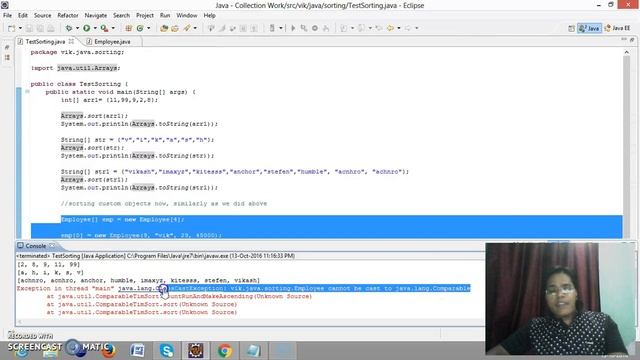Viewport: 640px width, 360px height.
Task: Click the Debug bug icon
Action: tap(69, 28)
